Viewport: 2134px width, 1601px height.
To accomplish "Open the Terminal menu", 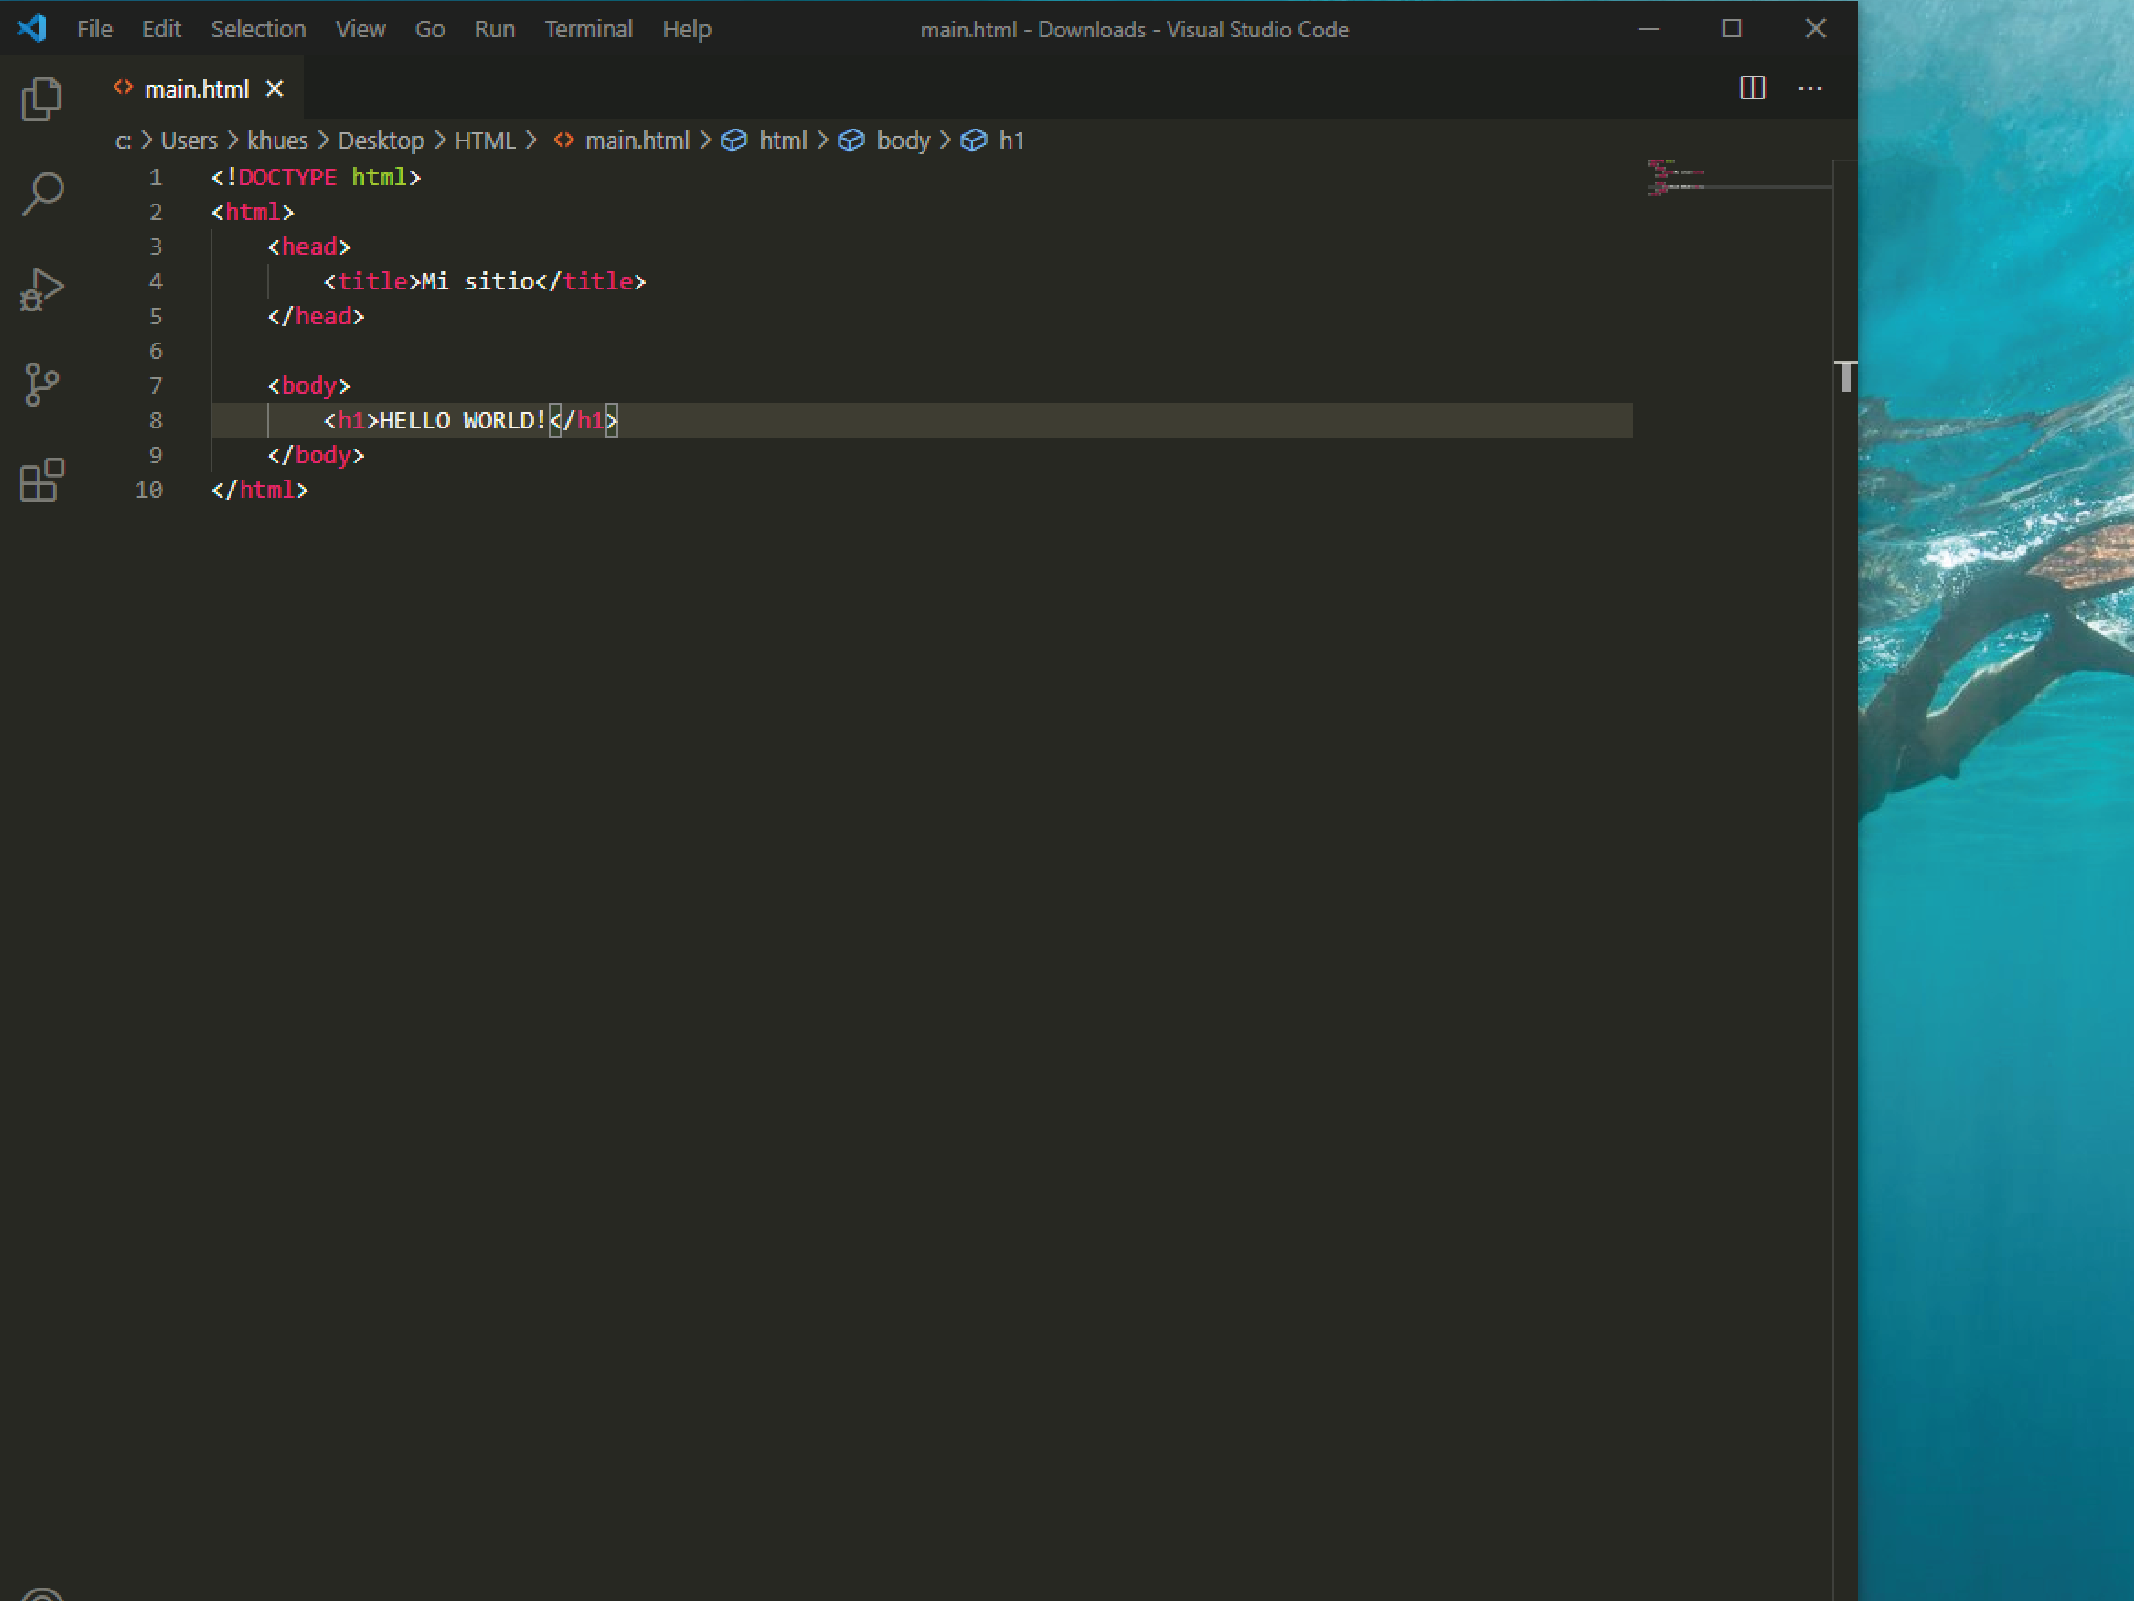I will (588, 29).
